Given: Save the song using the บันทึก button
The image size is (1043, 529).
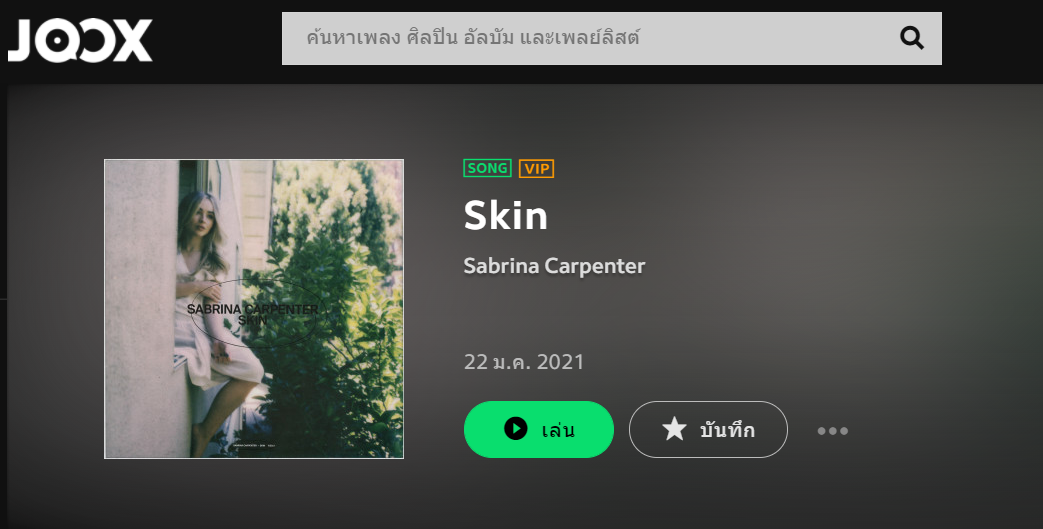Looking at the screenshot, I should pyautogui.click(x=708, y=429).
